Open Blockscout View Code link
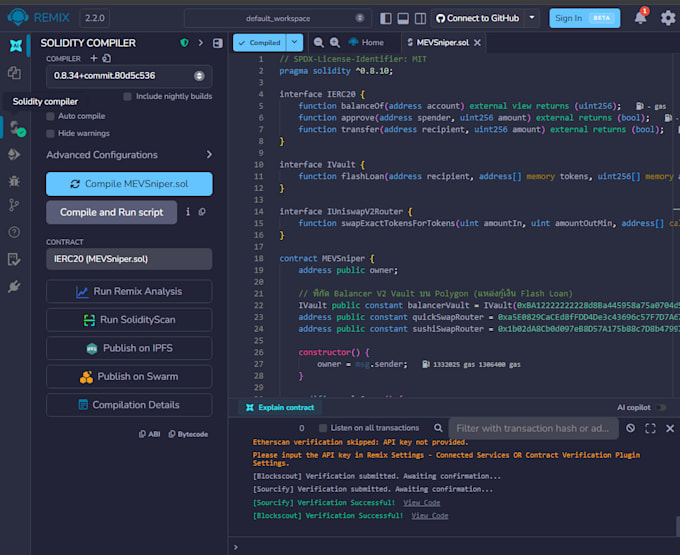 click(430, 516)
